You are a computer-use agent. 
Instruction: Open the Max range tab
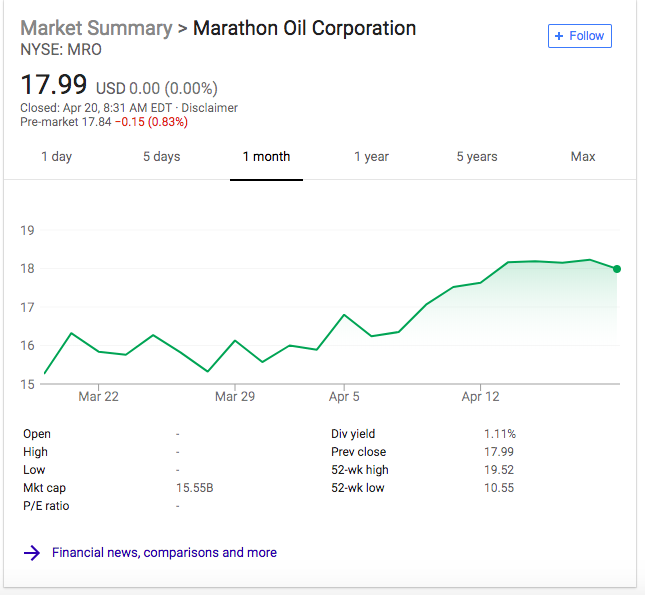[x=583, y=157]
